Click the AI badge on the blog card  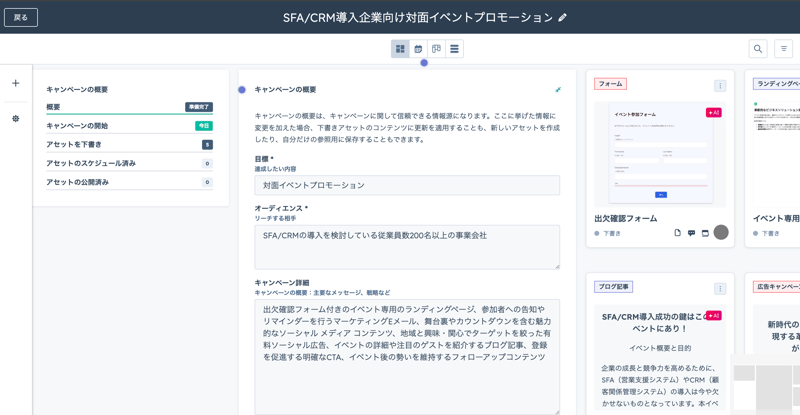[714, 315]
